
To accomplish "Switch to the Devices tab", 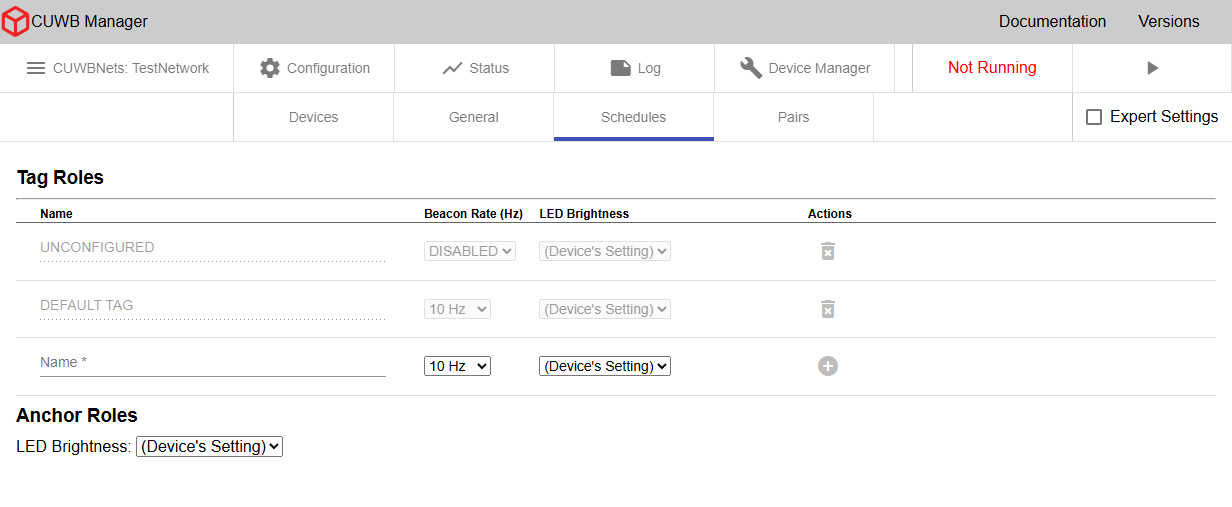I will pos(313,117).
